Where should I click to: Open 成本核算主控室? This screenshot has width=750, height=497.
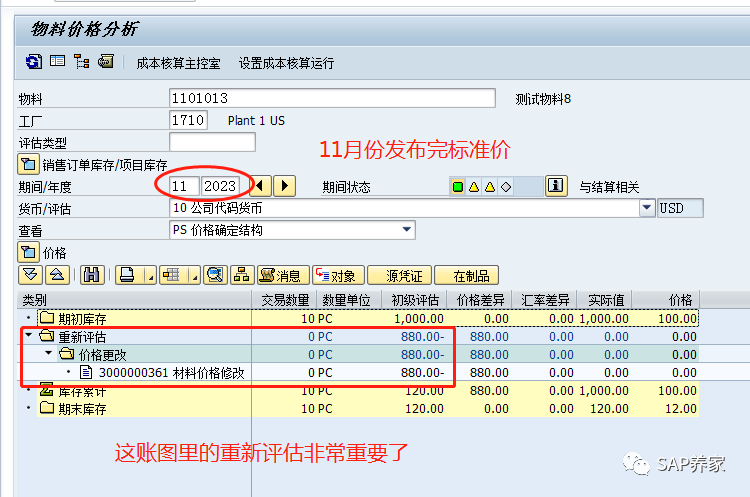[x=178, y=63]
